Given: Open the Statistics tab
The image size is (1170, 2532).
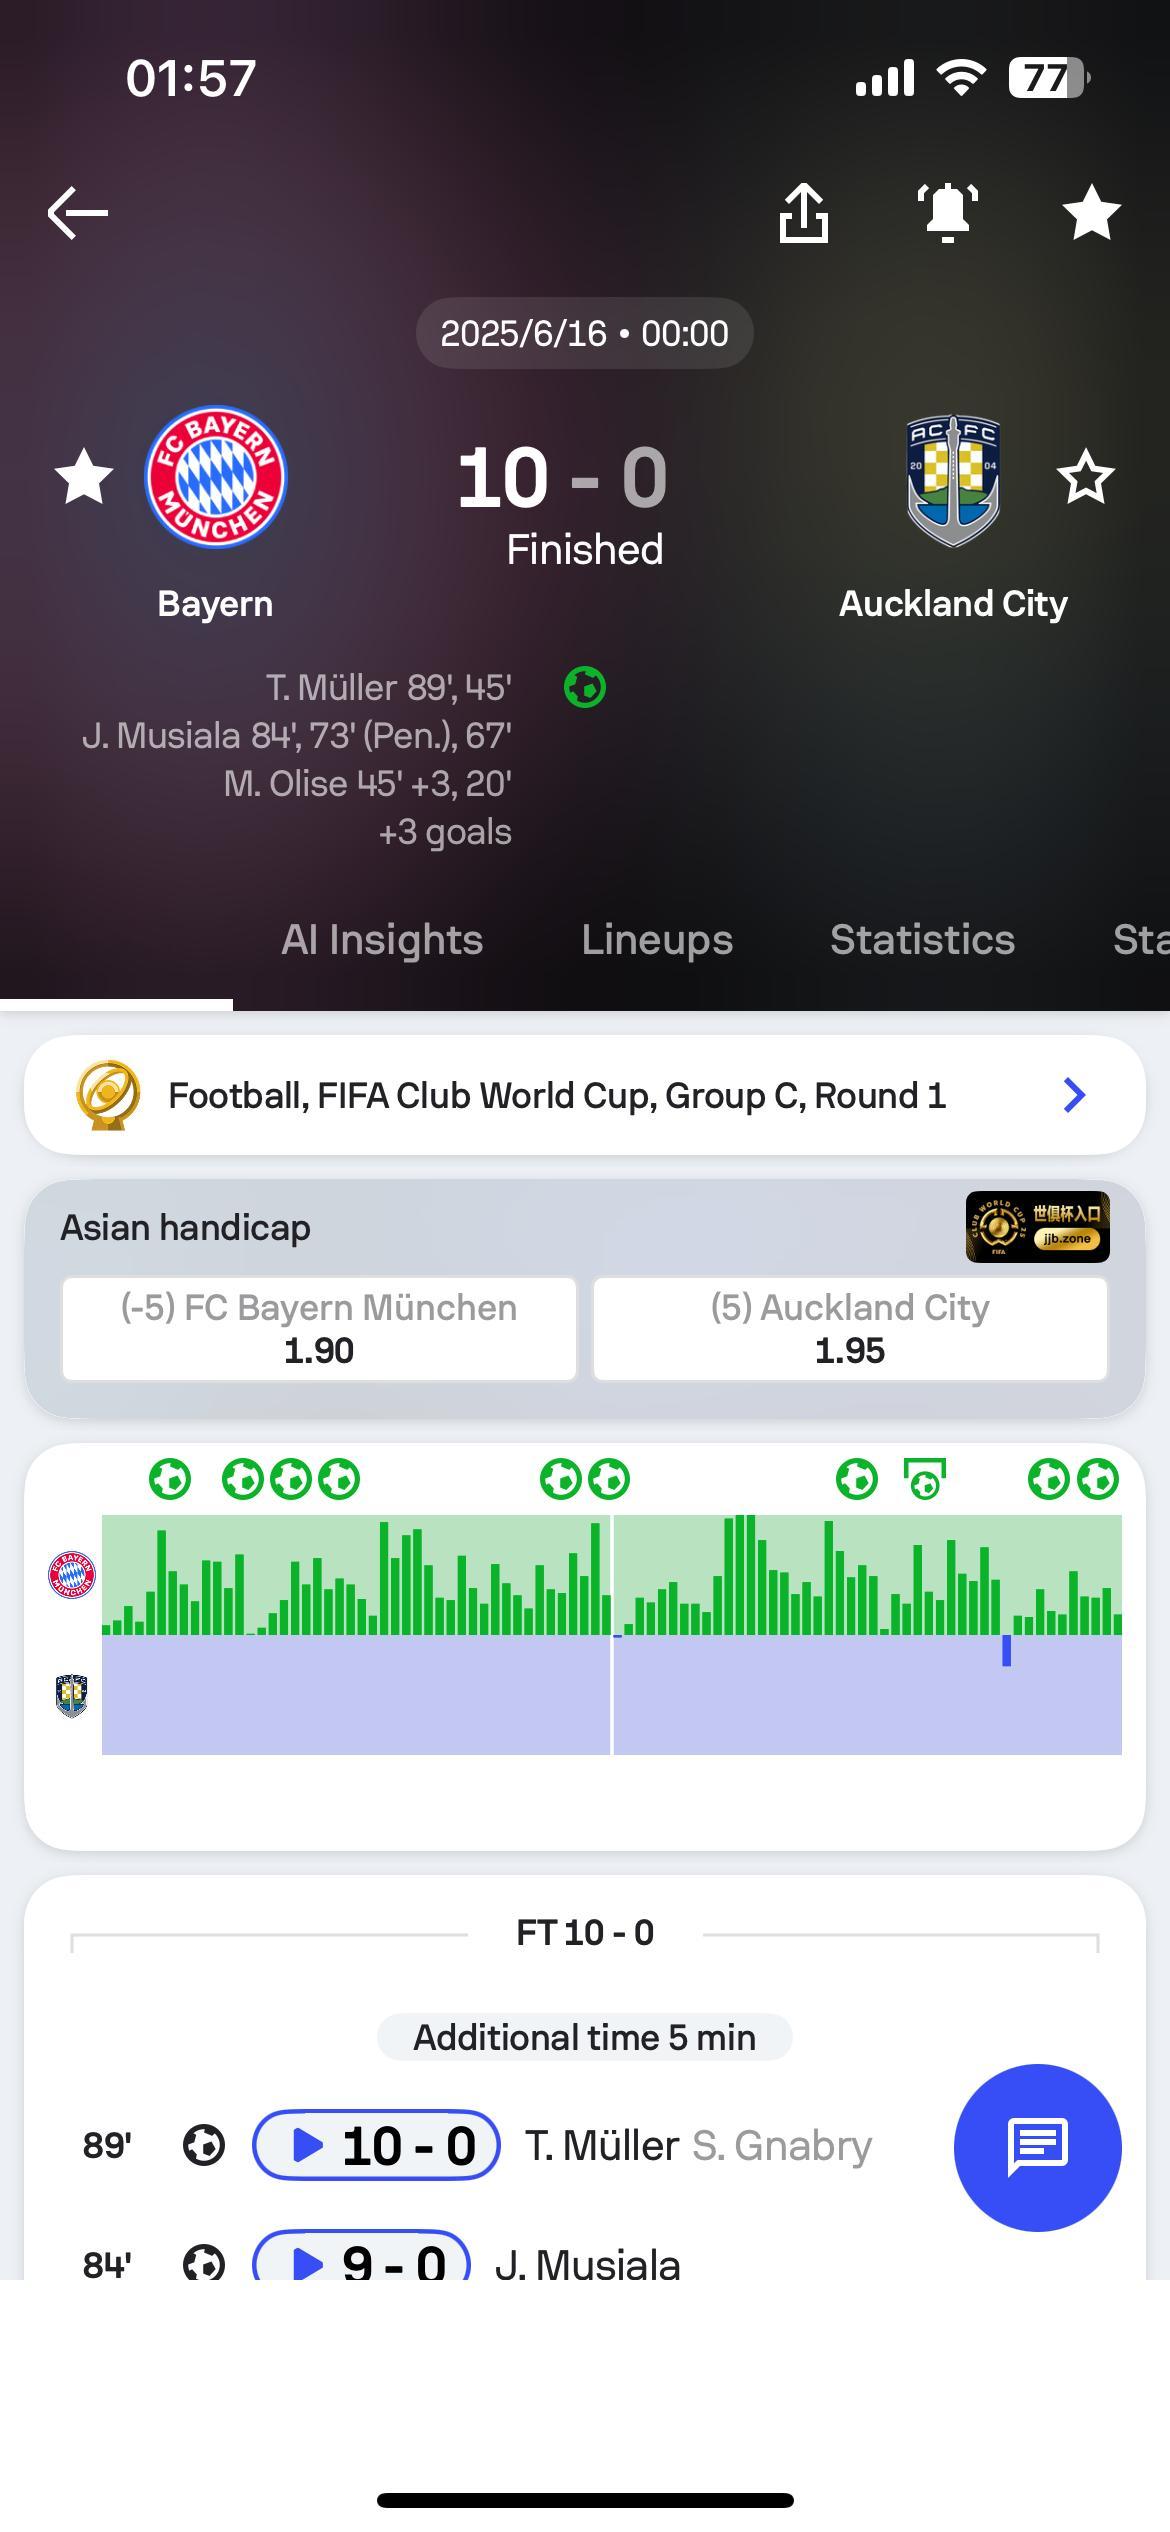Looking at the screenshot, I should tap(922, 940).
